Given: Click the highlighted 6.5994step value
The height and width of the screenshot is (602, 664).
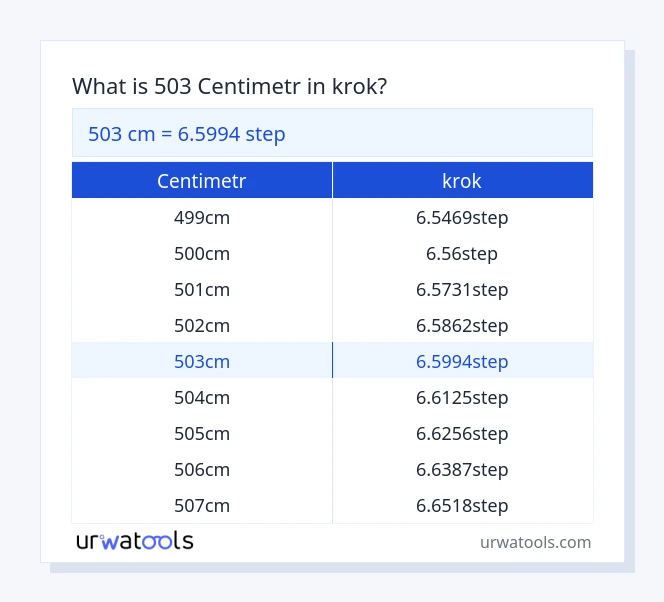Looking at the screenshot, I should tap(462, 361).
